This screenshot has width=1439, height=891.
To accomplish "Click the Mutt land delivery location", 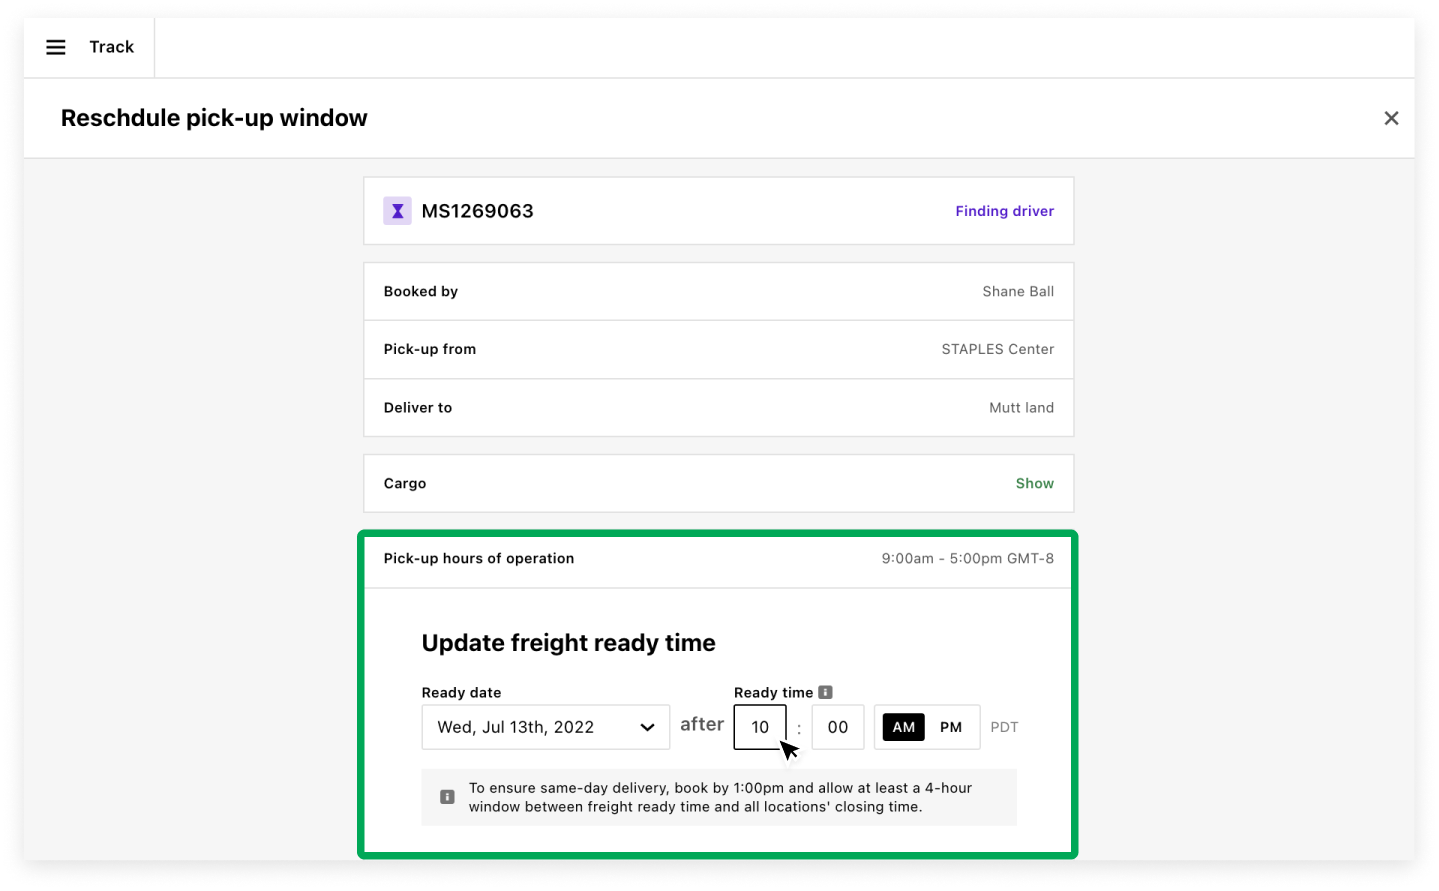I will pos(1021,407).
